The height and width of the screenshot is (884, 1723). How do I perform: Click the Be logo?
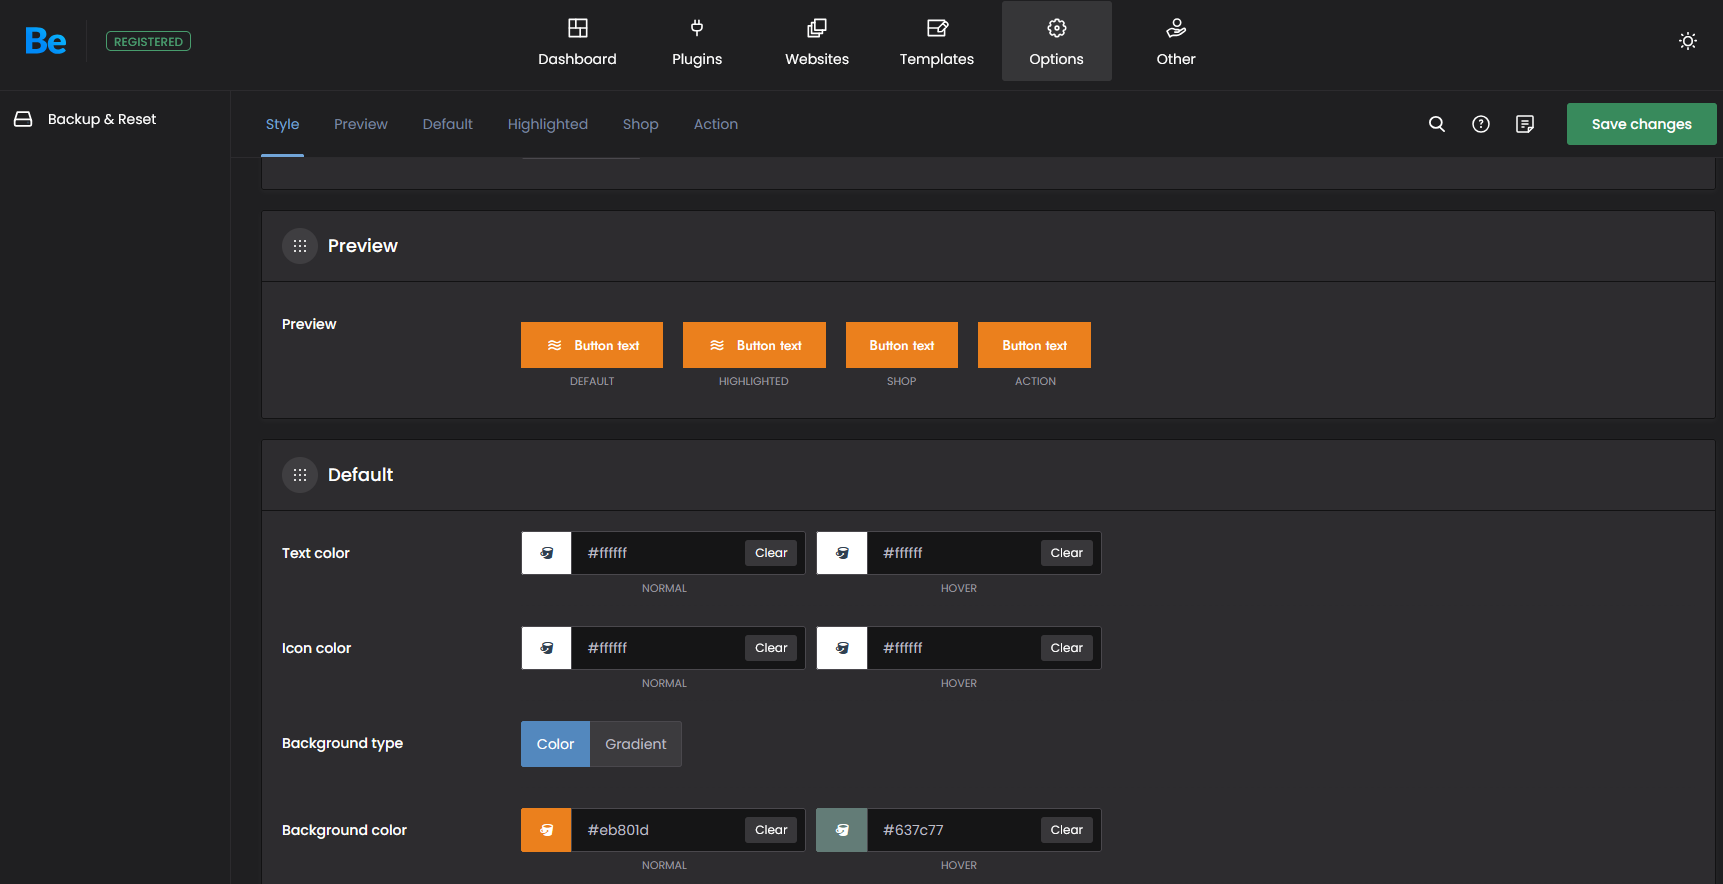(x=46, y=41)
